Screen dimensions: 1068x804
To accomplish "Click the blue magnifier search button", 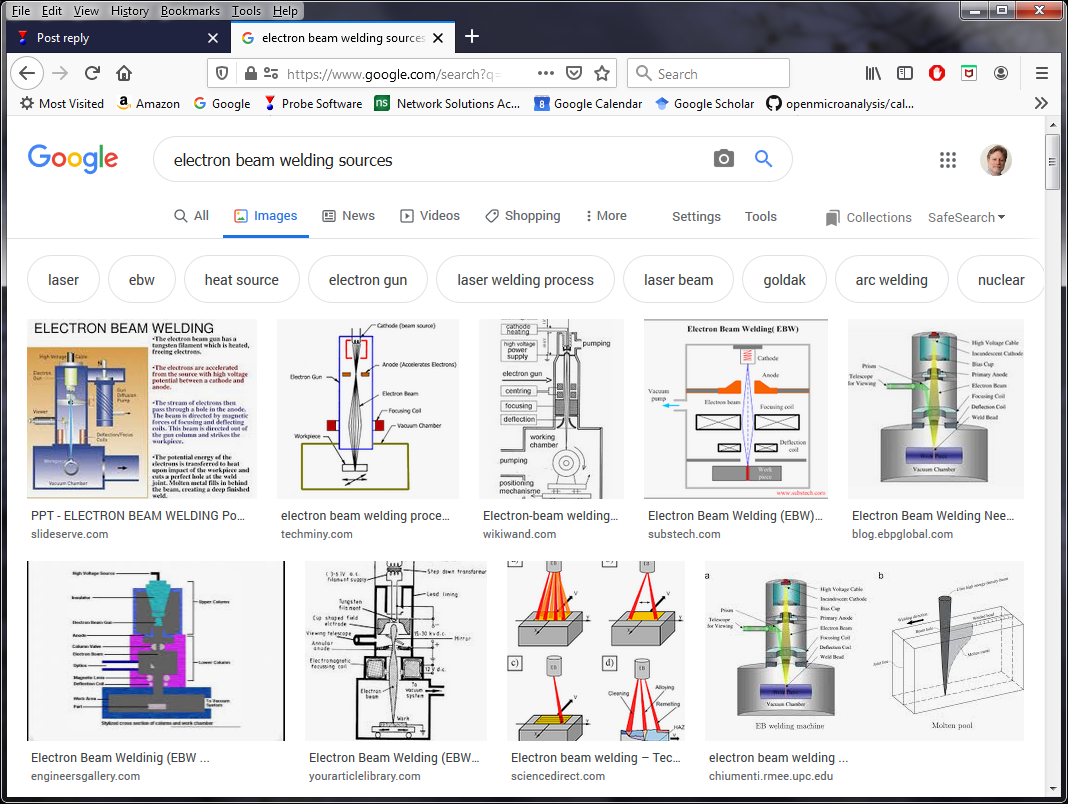I will click(x=764, y=159).
